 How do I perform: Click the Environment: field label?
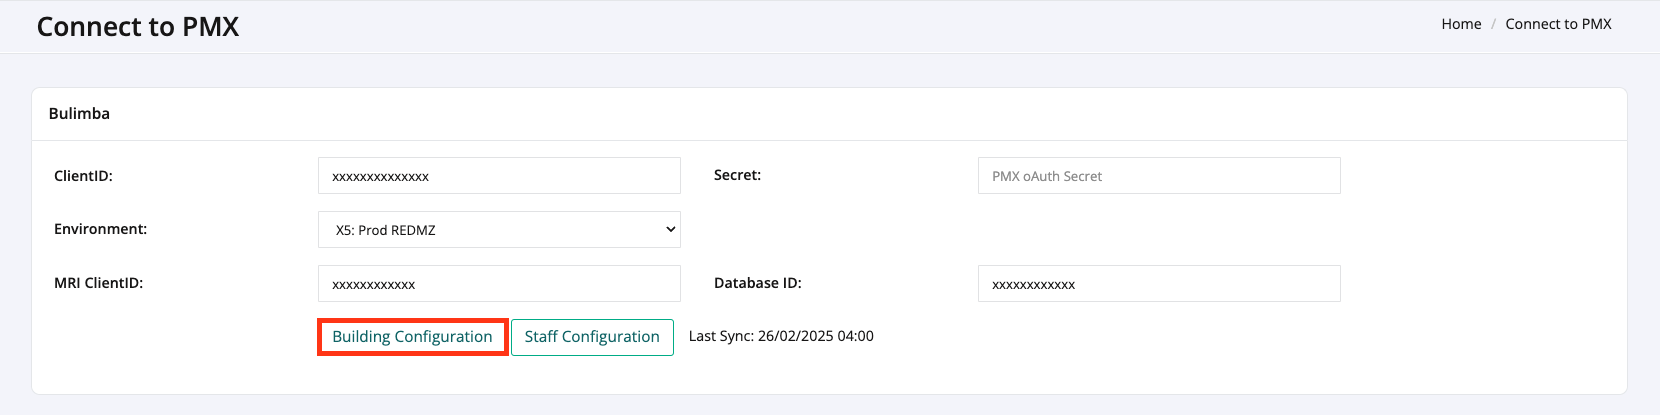click(100, 229)
